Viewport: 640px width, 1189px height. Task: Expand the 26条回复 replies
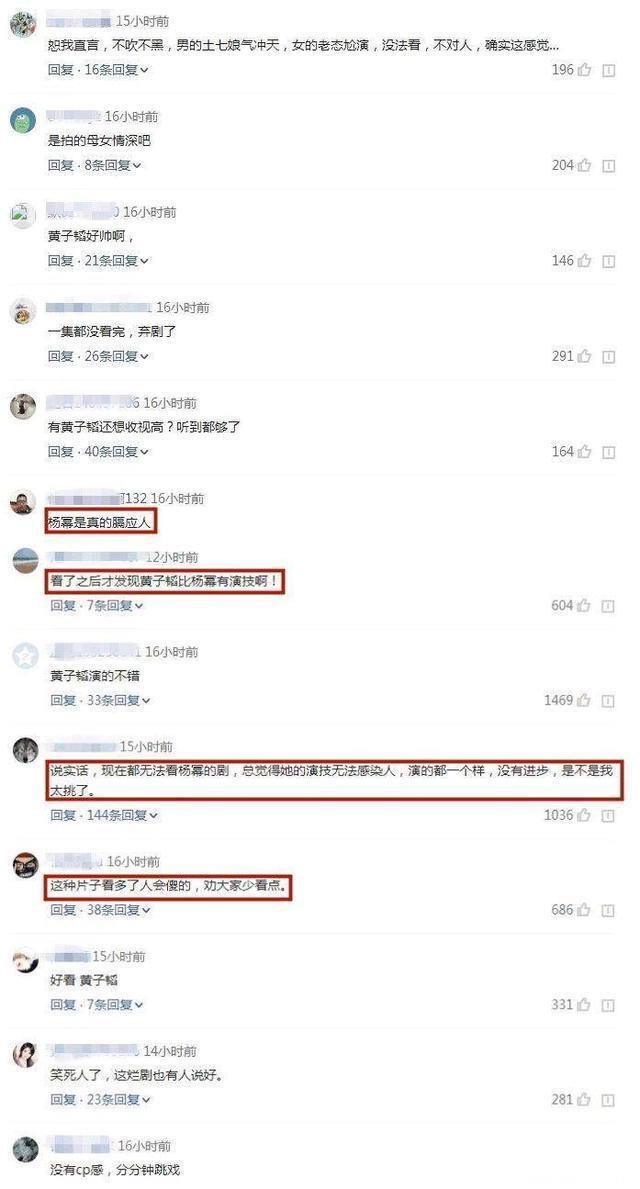tap(117, 356)
